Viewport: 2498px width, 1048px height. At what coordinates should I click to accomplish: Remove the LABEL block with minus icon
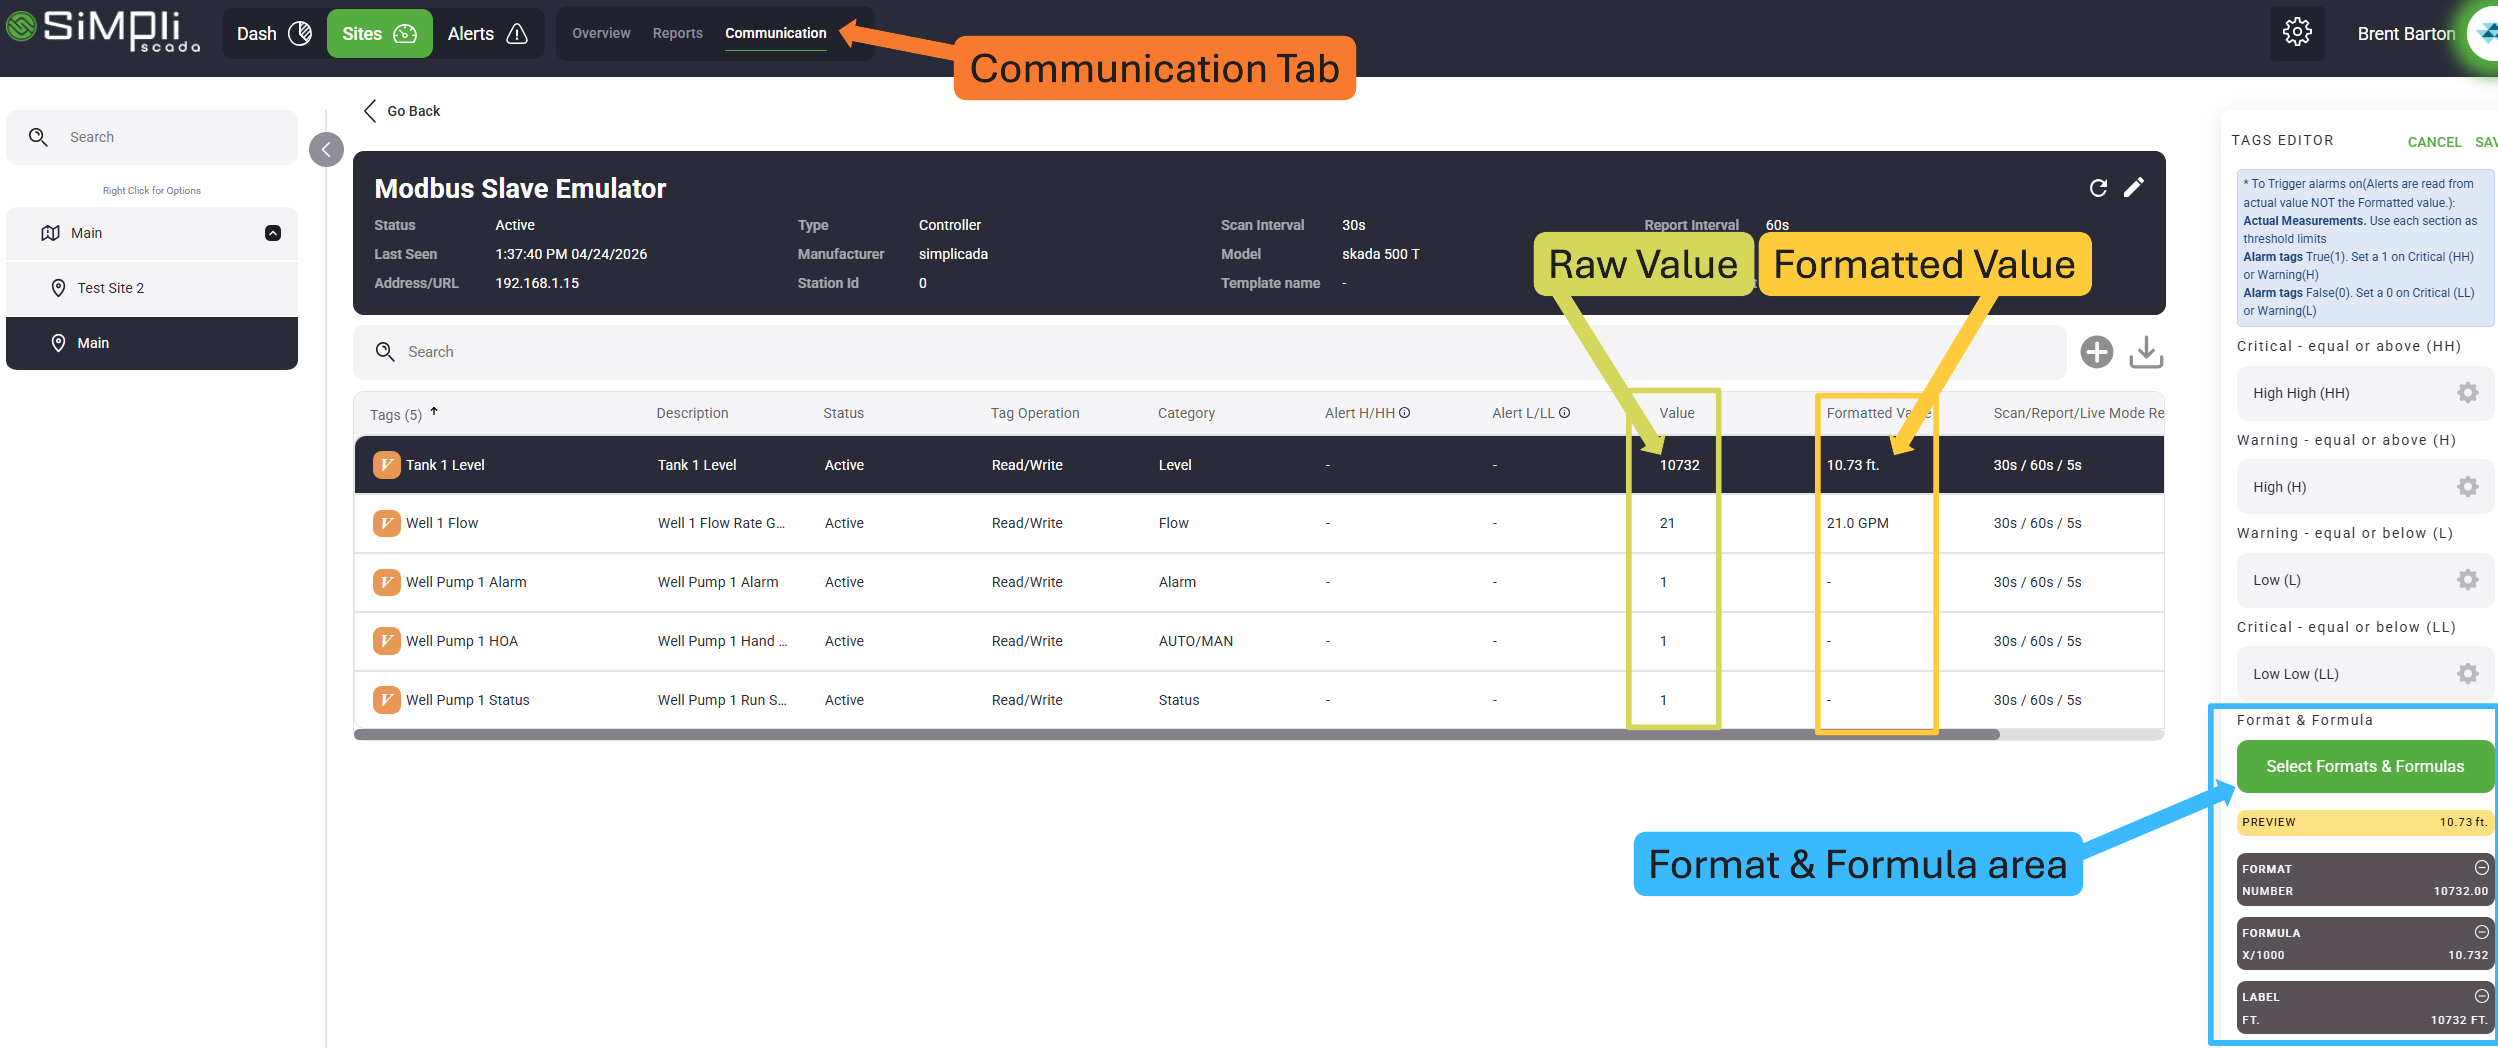(x=2481, y=996)
